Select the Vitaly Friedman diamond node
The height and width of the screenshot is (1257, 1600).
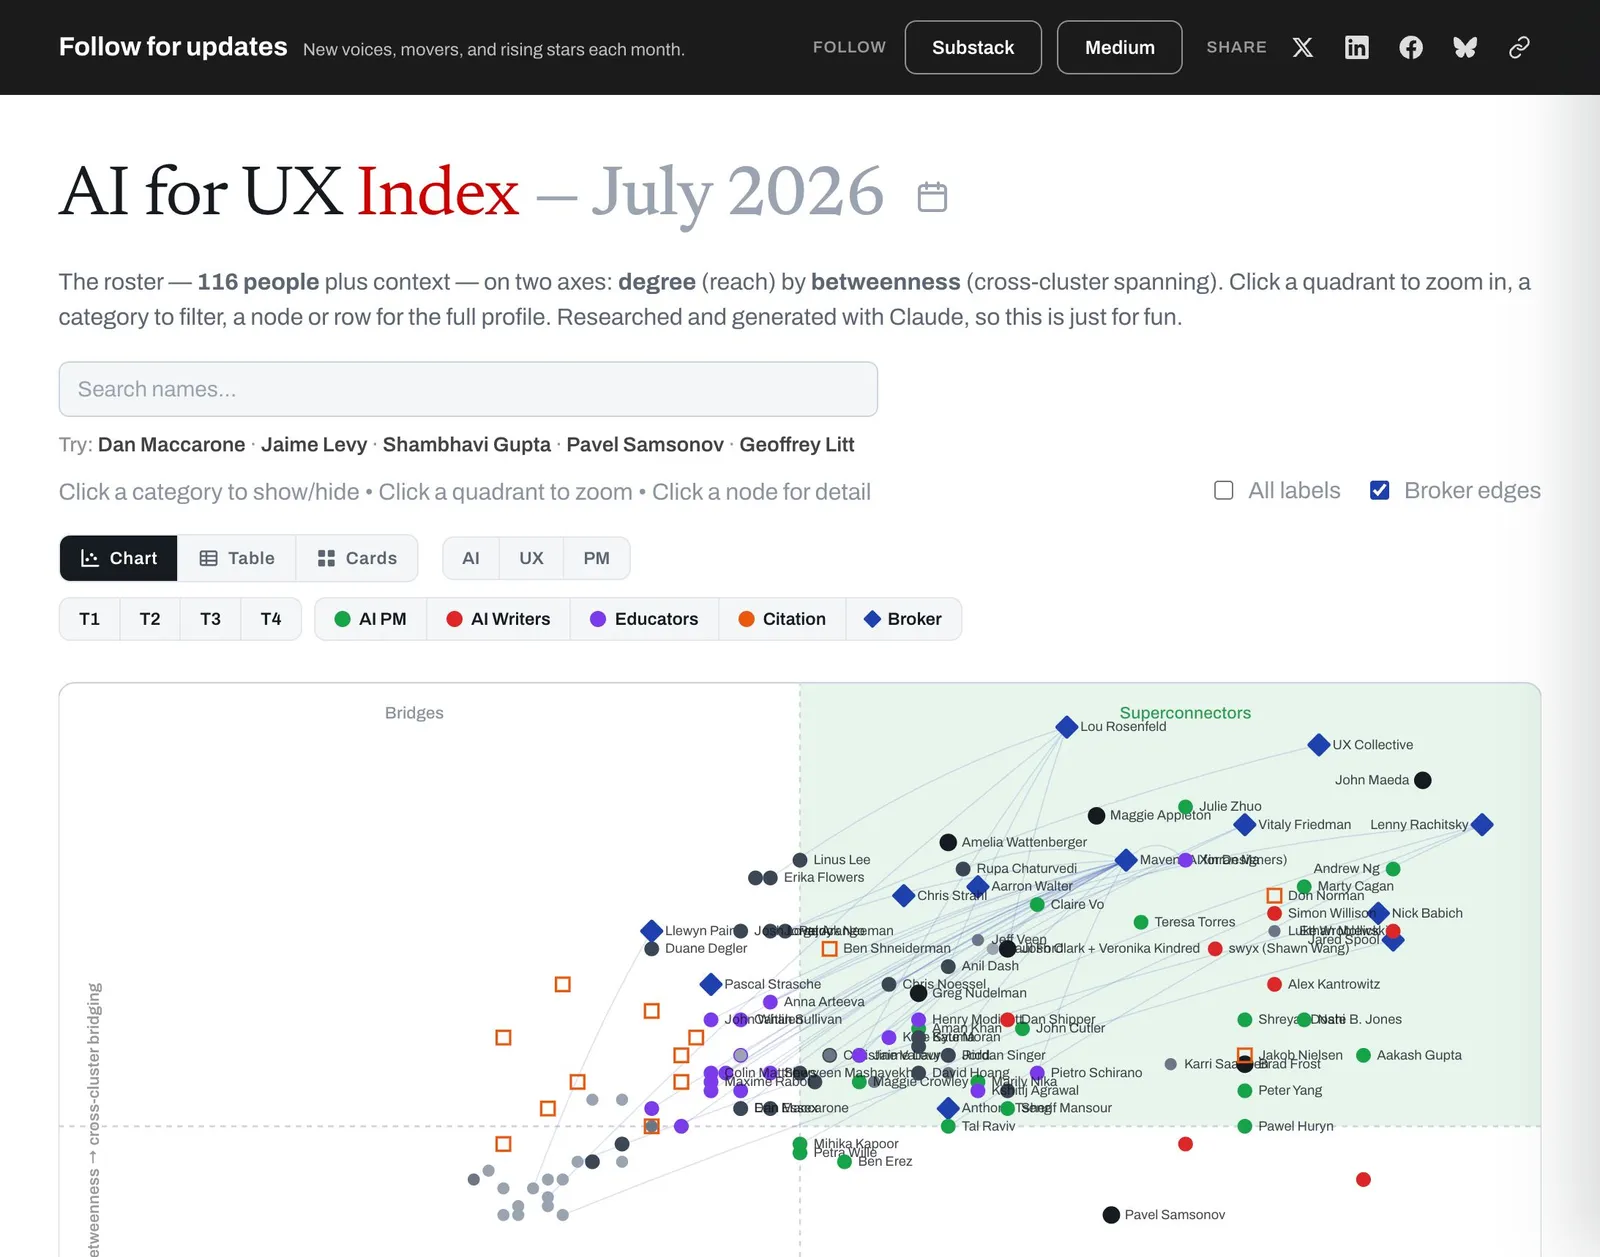pos(1244,825)
